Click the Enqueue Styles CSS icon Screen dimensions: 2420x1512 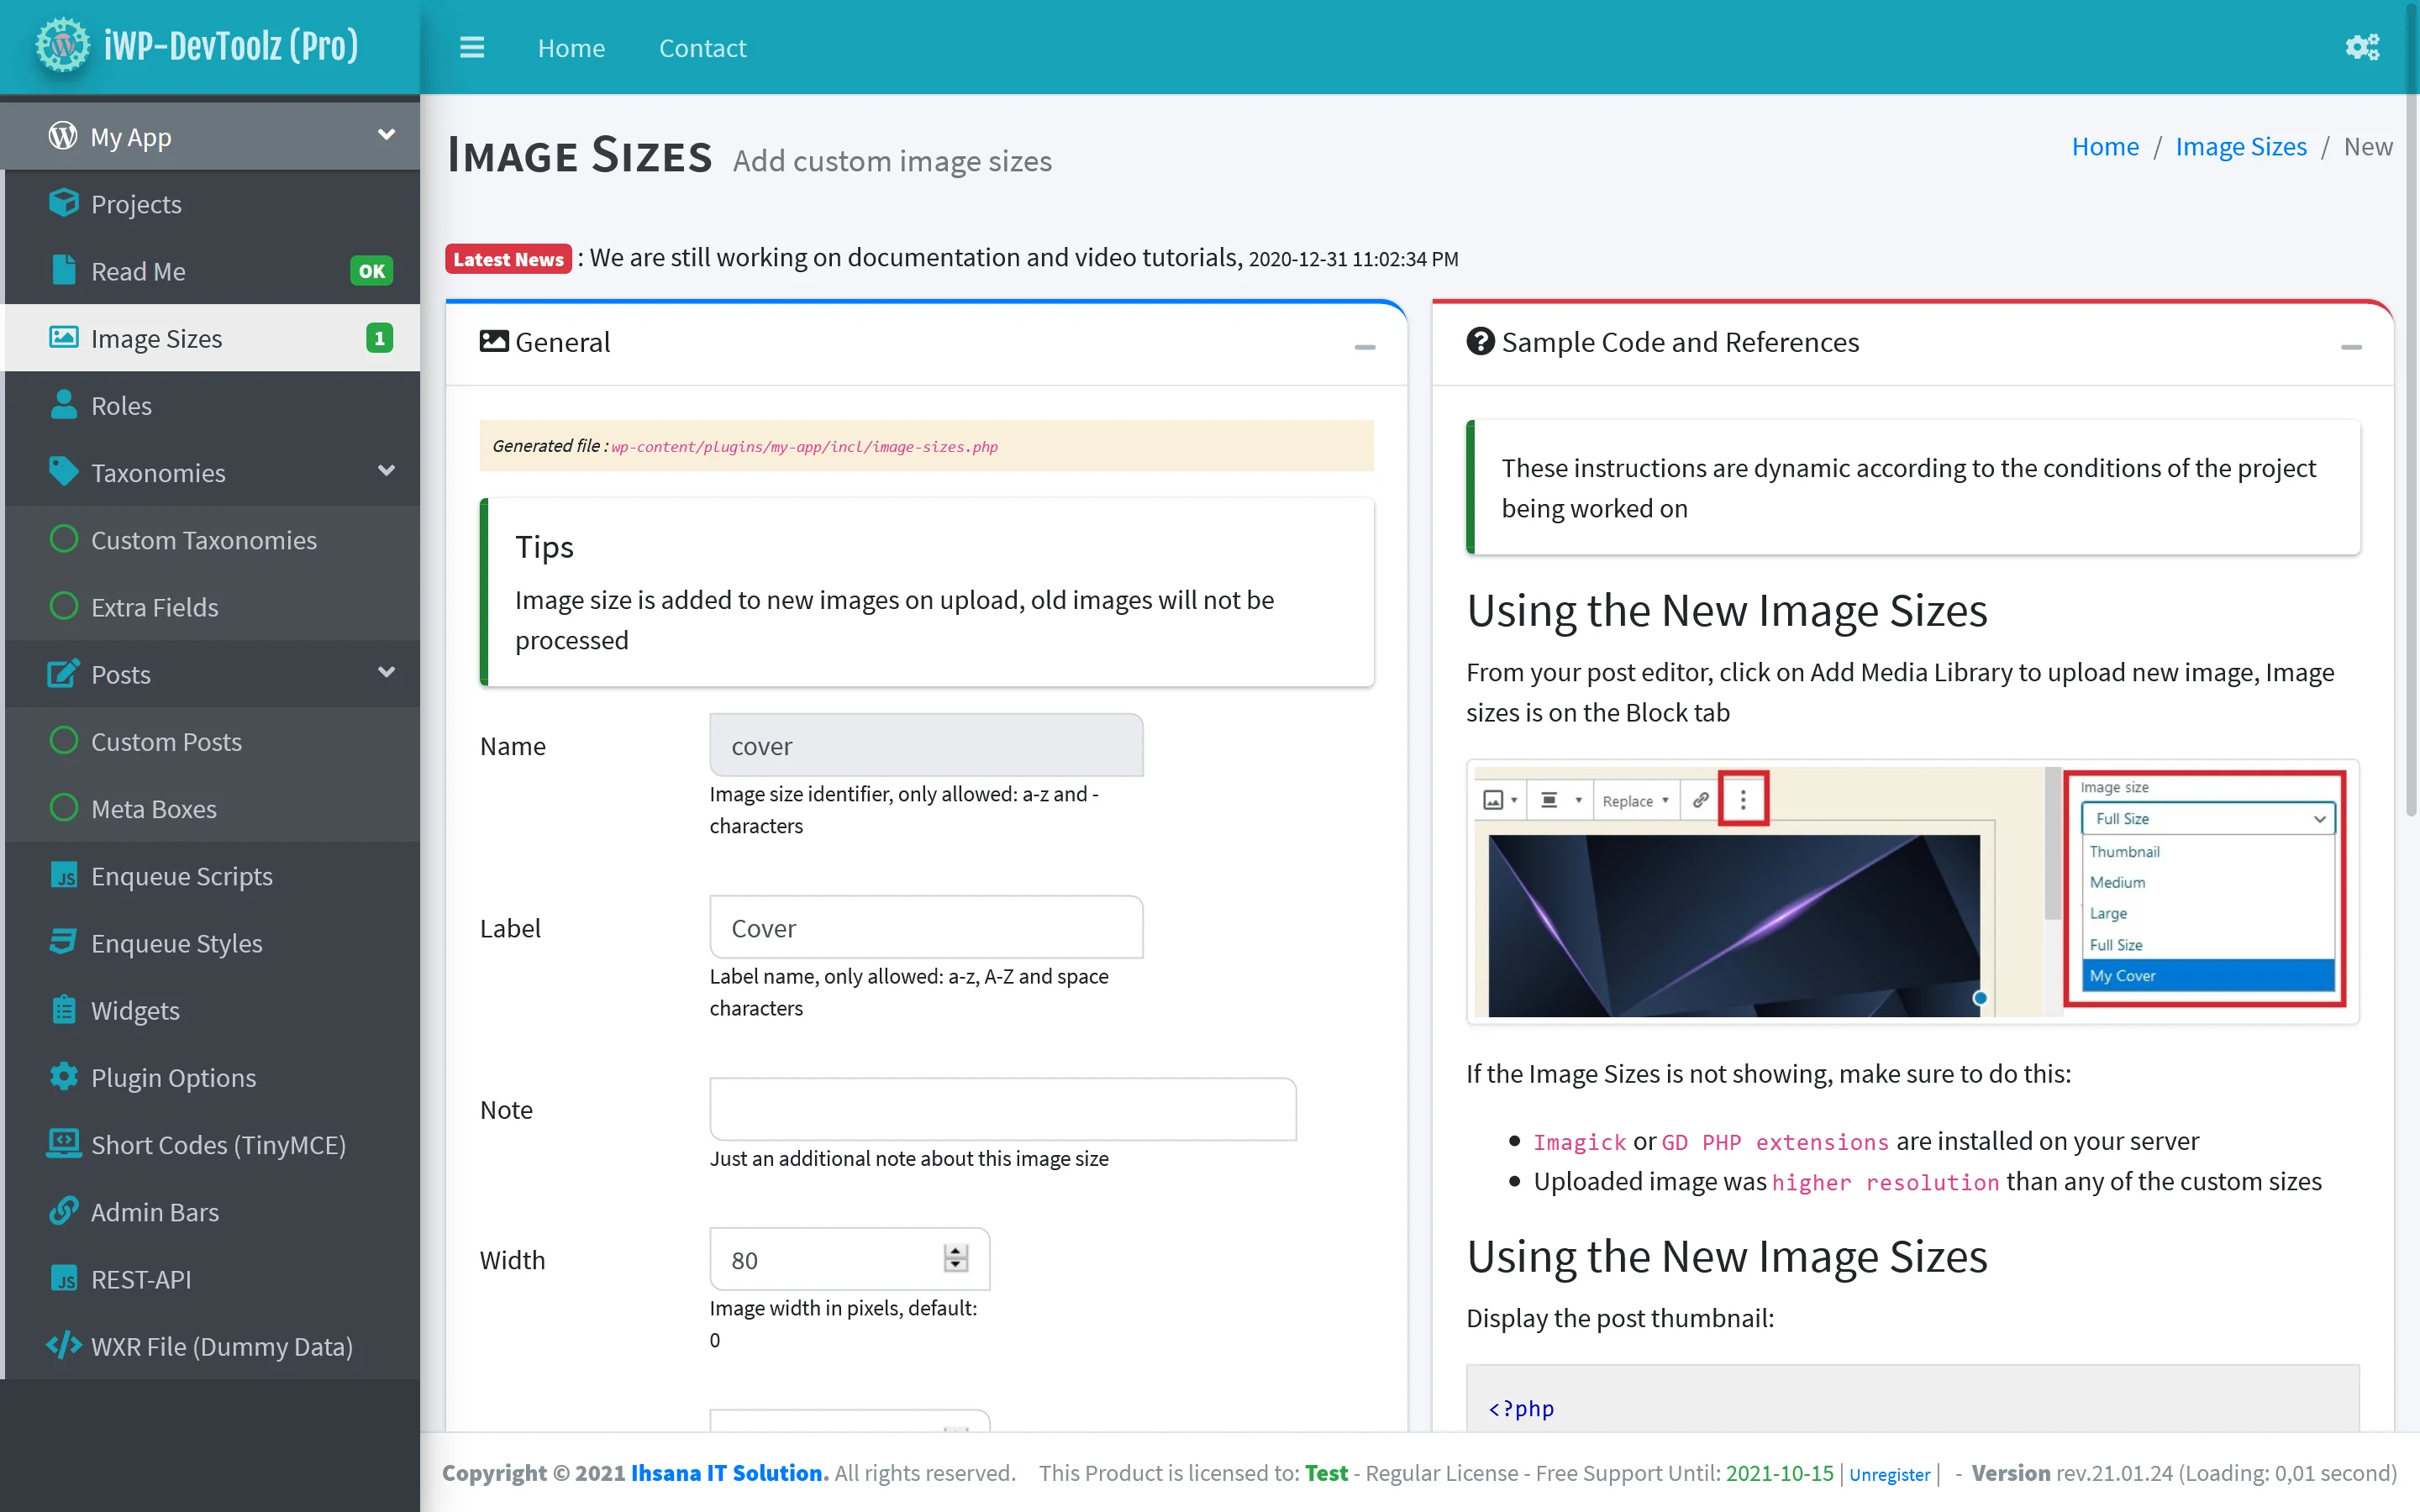coord(63,942)
